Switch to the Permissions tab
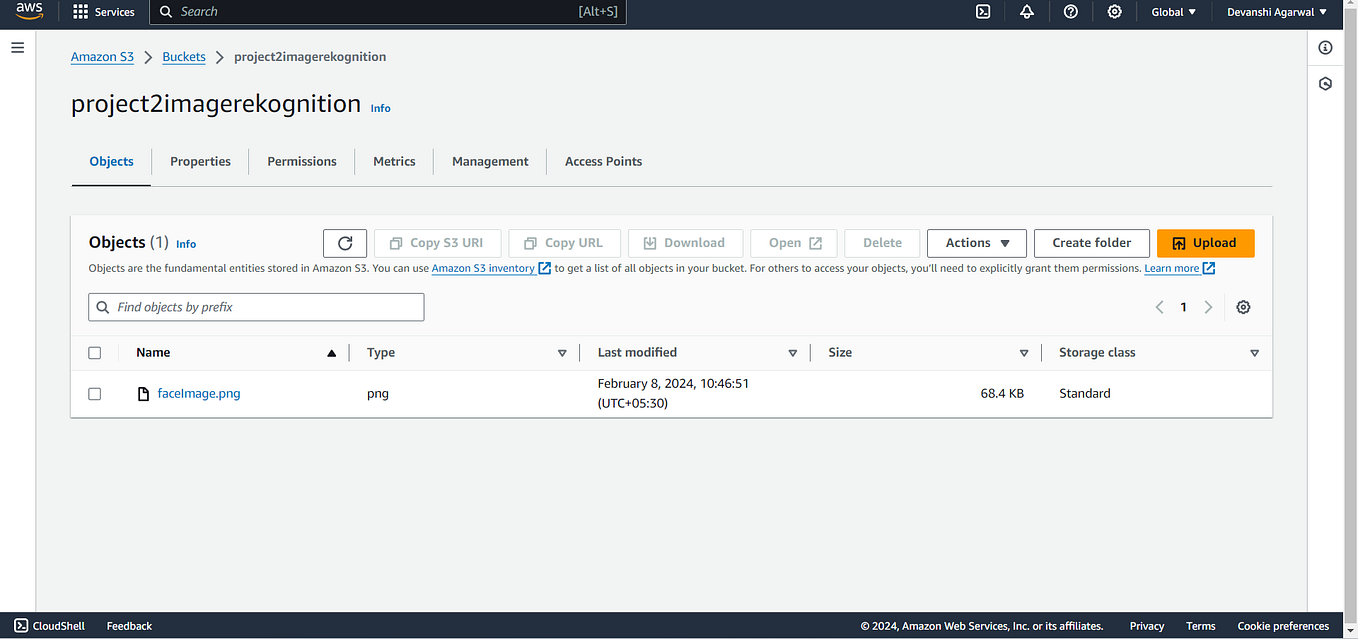This screenshot has height=639, width=1358. [x=302, y=162]
